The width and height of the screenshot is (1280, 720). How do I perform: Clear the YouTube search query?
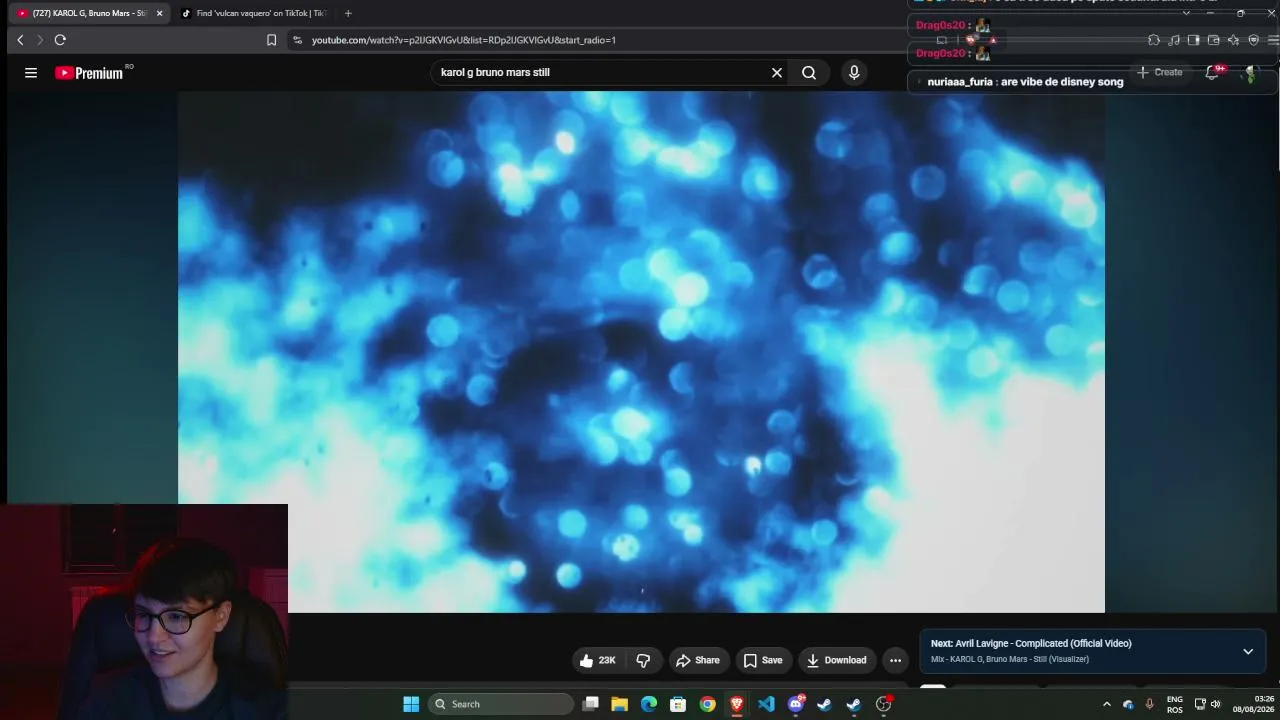click(776, 72)
